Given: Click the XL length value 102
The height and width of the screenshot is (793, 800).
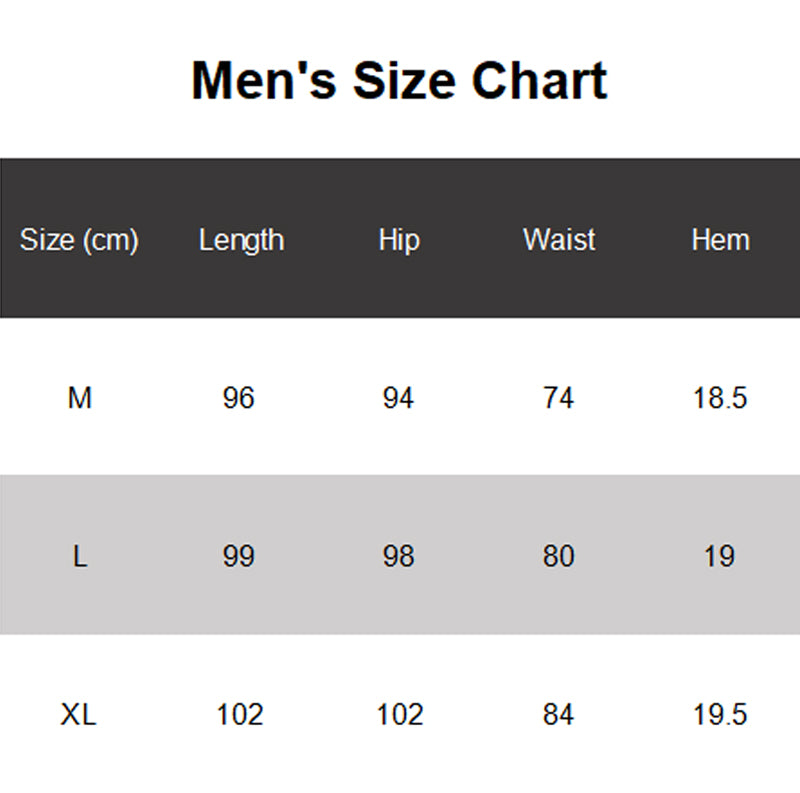Looking at the screenshot, I should coord(240,715).
